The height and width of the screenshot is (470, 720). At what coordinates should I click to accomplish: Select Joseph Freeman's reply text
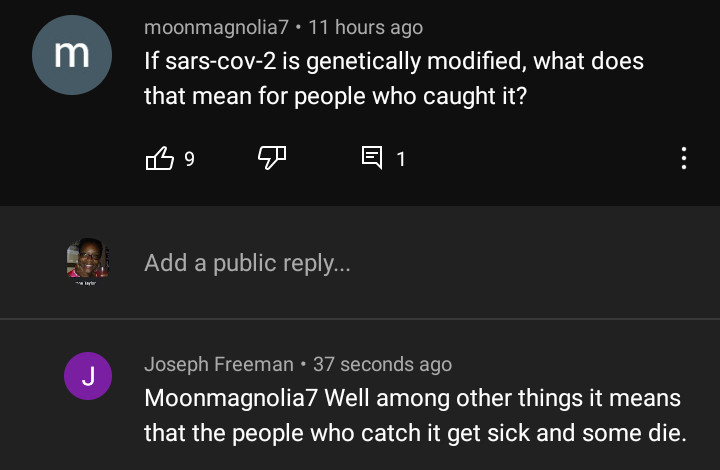pos(412,416)
